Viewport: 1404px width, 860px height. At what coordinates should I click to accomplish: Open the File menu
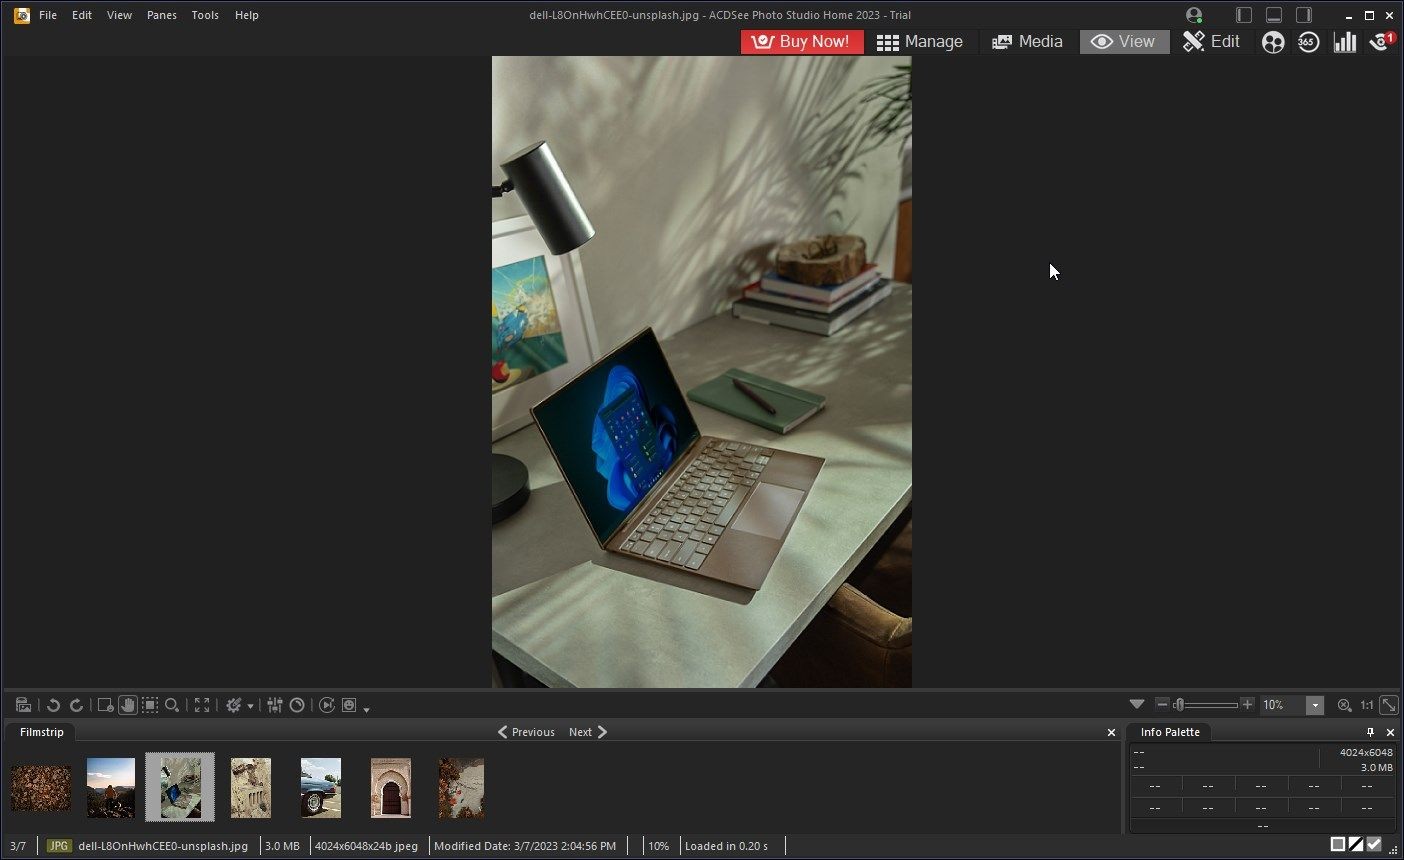[48, 15]
